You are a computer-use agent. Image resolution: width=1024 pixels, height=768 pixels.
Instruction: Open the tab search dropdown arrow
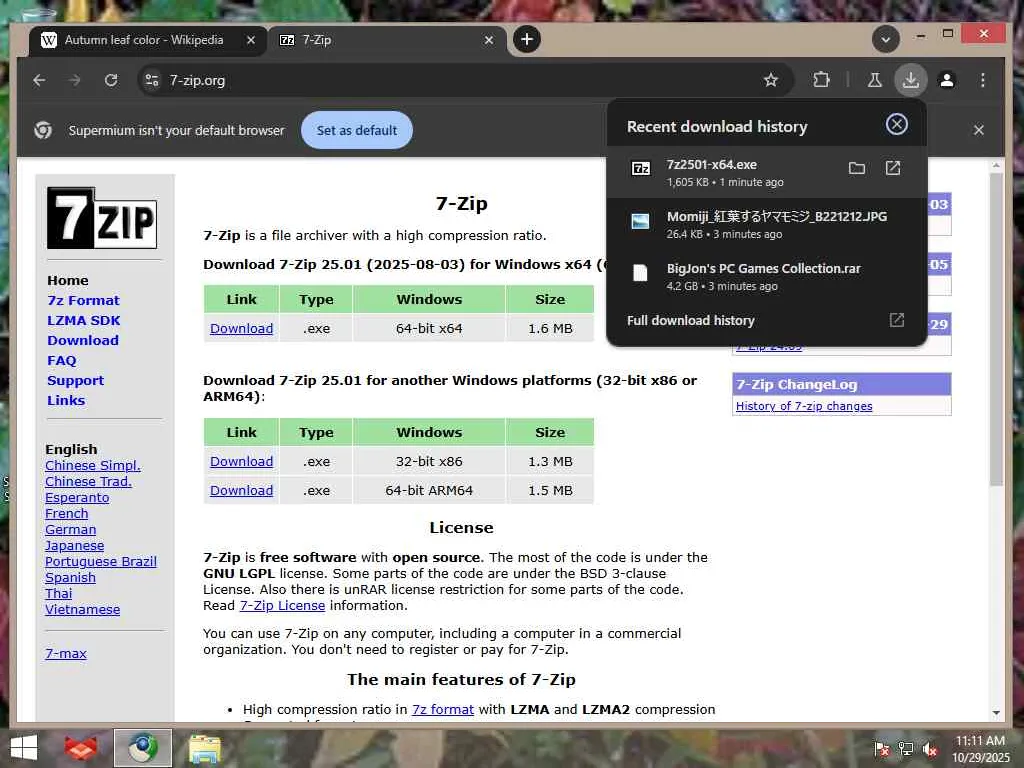886,39
